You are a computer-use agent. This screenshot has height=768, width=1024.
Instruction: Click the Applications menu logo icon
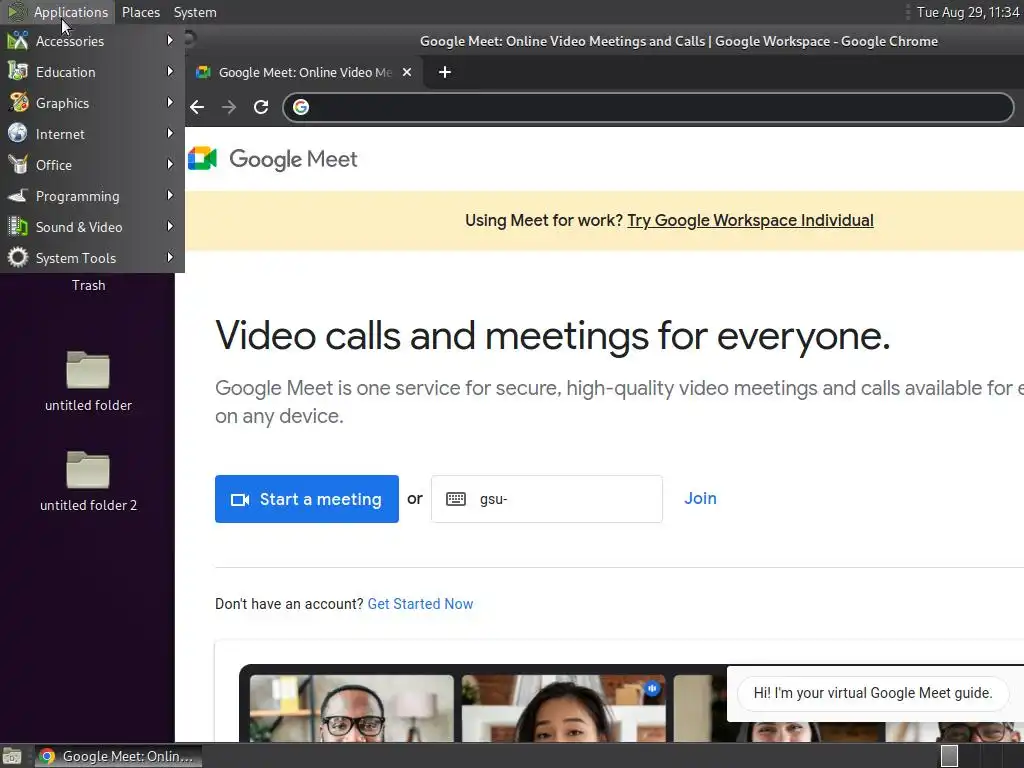[16, 12]
